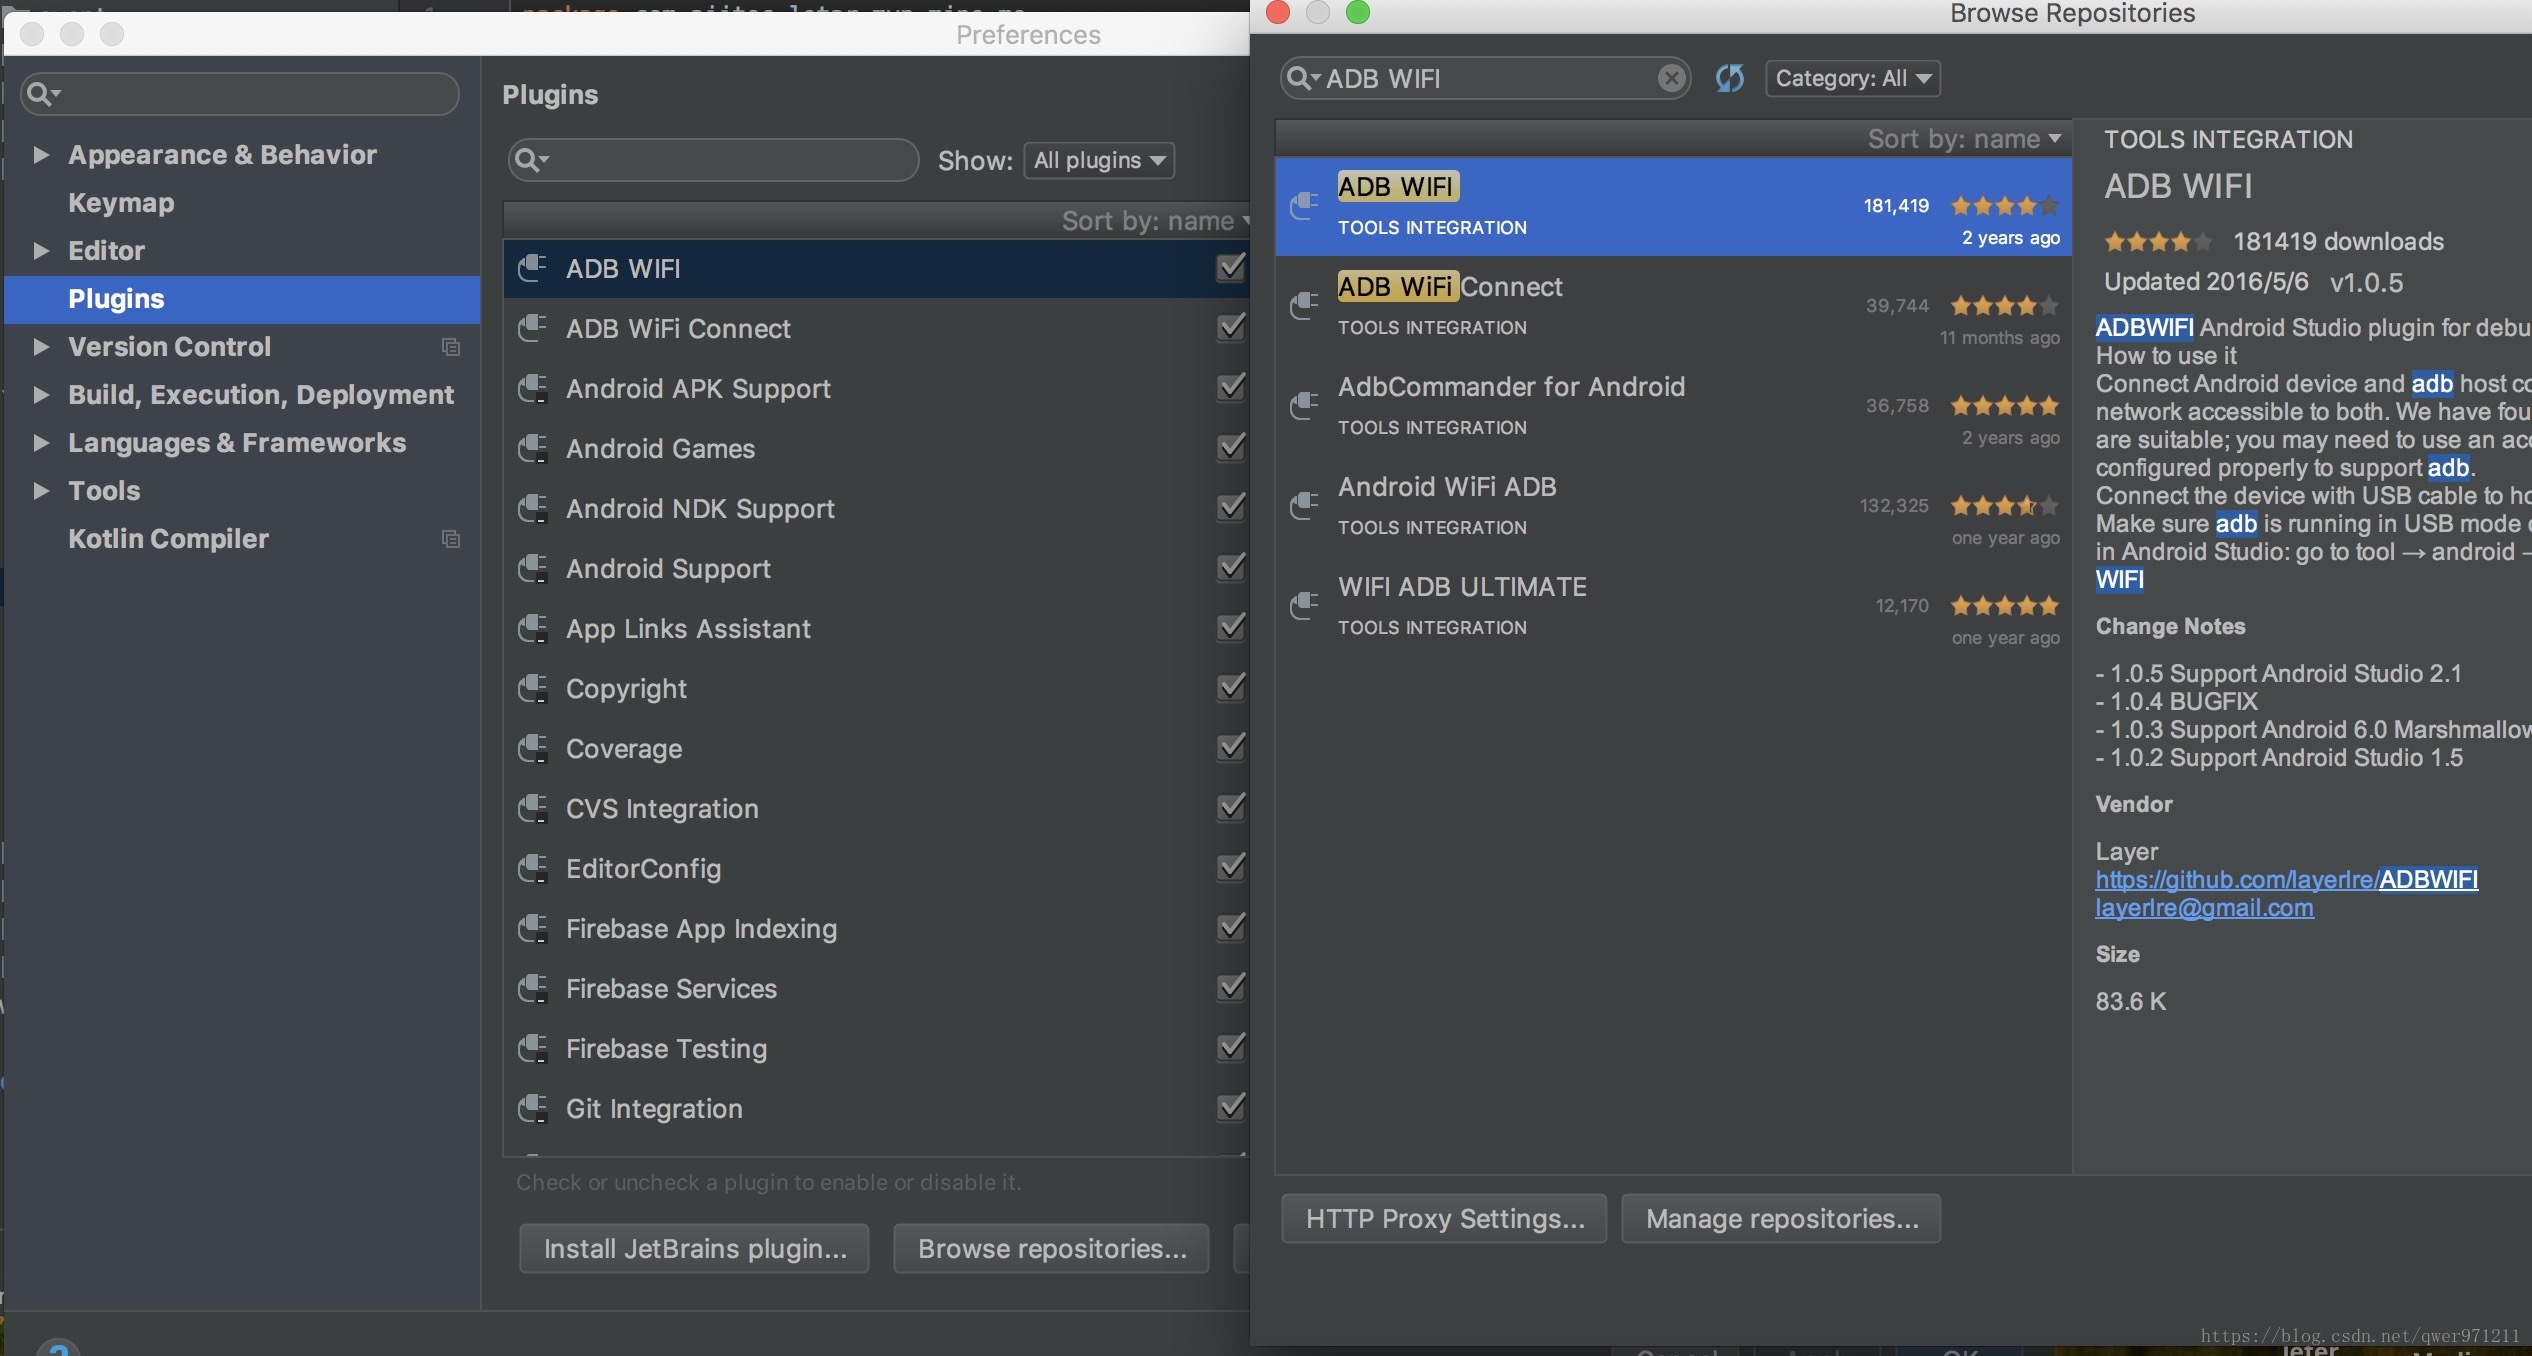
Task: Select the EditorConfig plugin row
Action: (x=876, y=868)
